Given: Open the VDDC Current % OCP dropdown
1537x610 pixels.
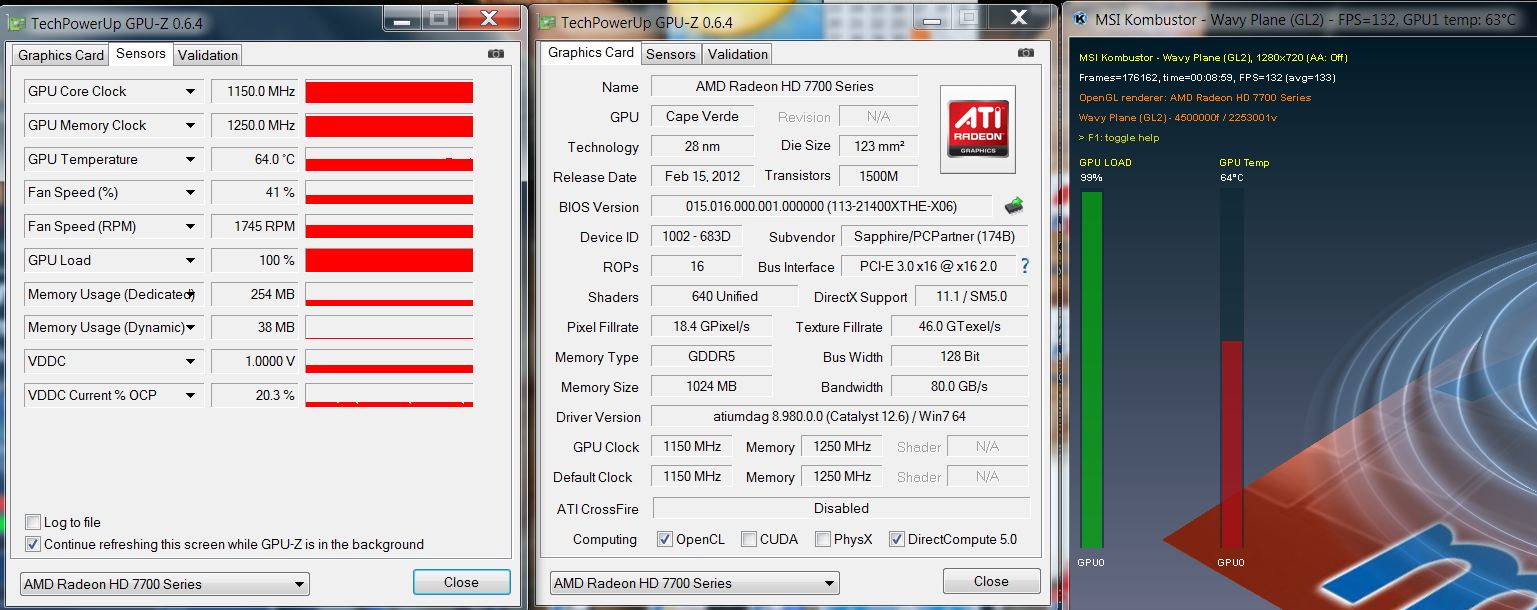Looking at the screenshot, I should (x=190, y=396).
